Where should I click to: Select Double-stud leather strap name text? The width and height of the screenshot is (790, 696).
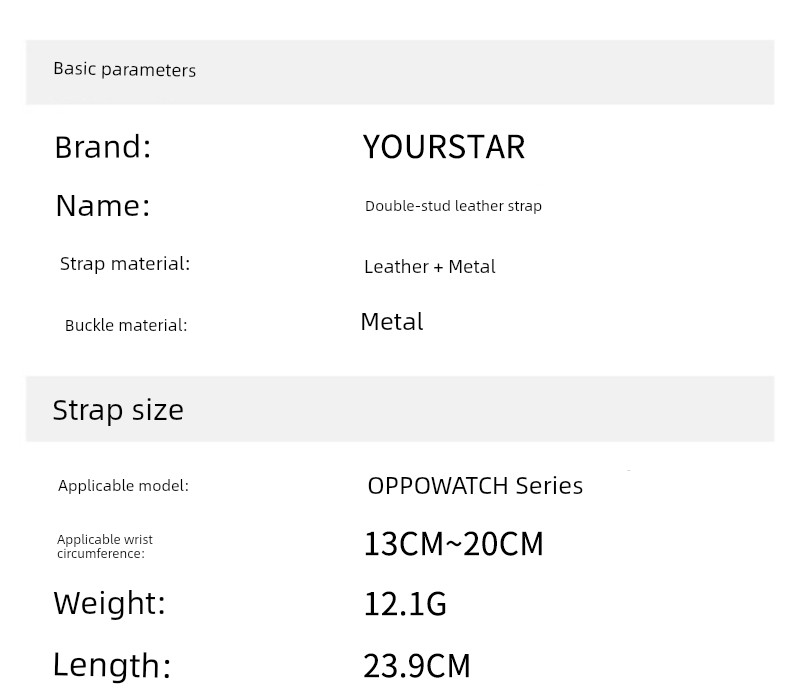click(x=453, y=206)
